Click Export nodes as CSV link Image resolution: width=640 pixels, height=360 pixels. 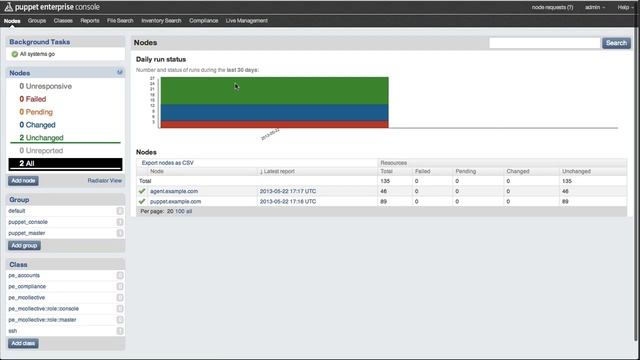coord(168,163)
